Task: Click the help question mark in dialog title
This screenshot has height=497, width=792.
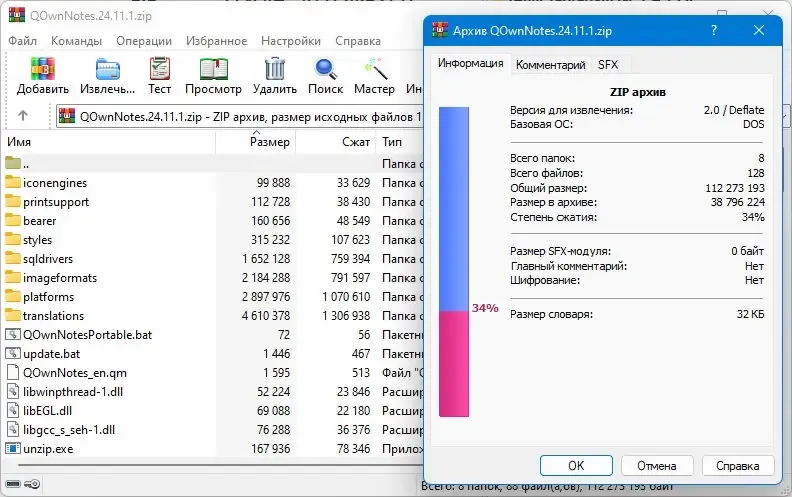Action: point(714,30)
